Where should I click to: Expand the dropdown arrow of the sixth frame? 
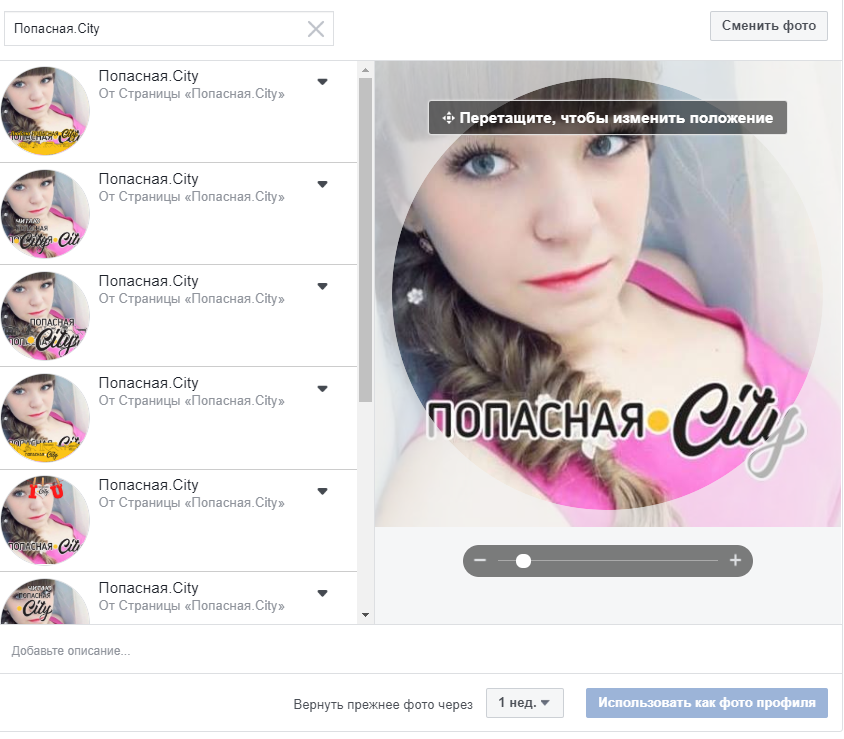point(322,593)
